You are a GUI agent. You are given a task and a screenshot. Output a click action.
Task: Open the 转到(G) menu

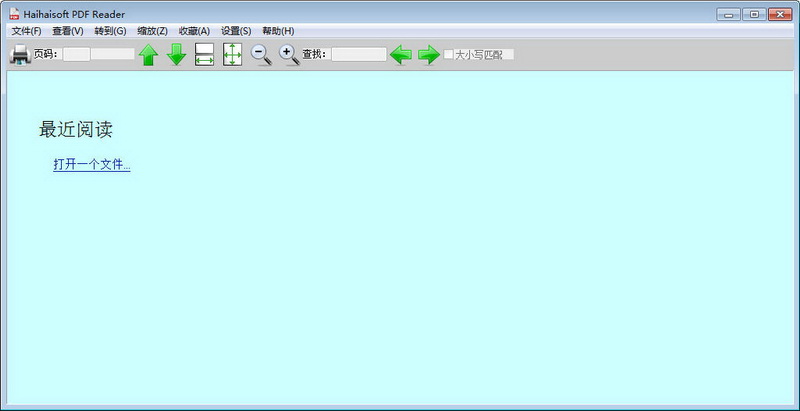click(110, 31)
